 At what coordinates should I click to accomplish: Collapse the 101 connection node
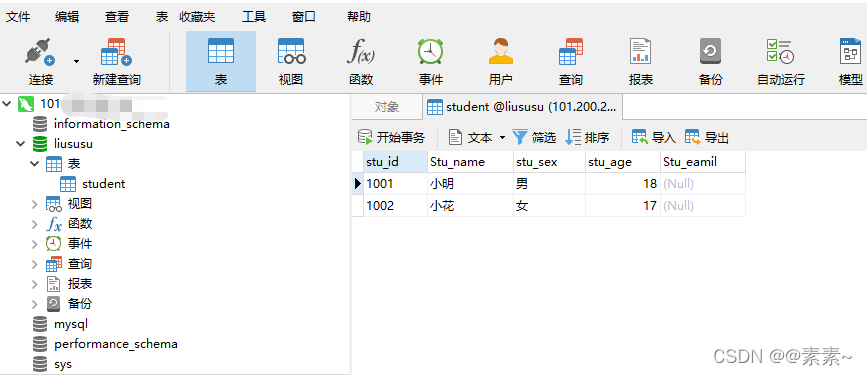click(7, 103)
